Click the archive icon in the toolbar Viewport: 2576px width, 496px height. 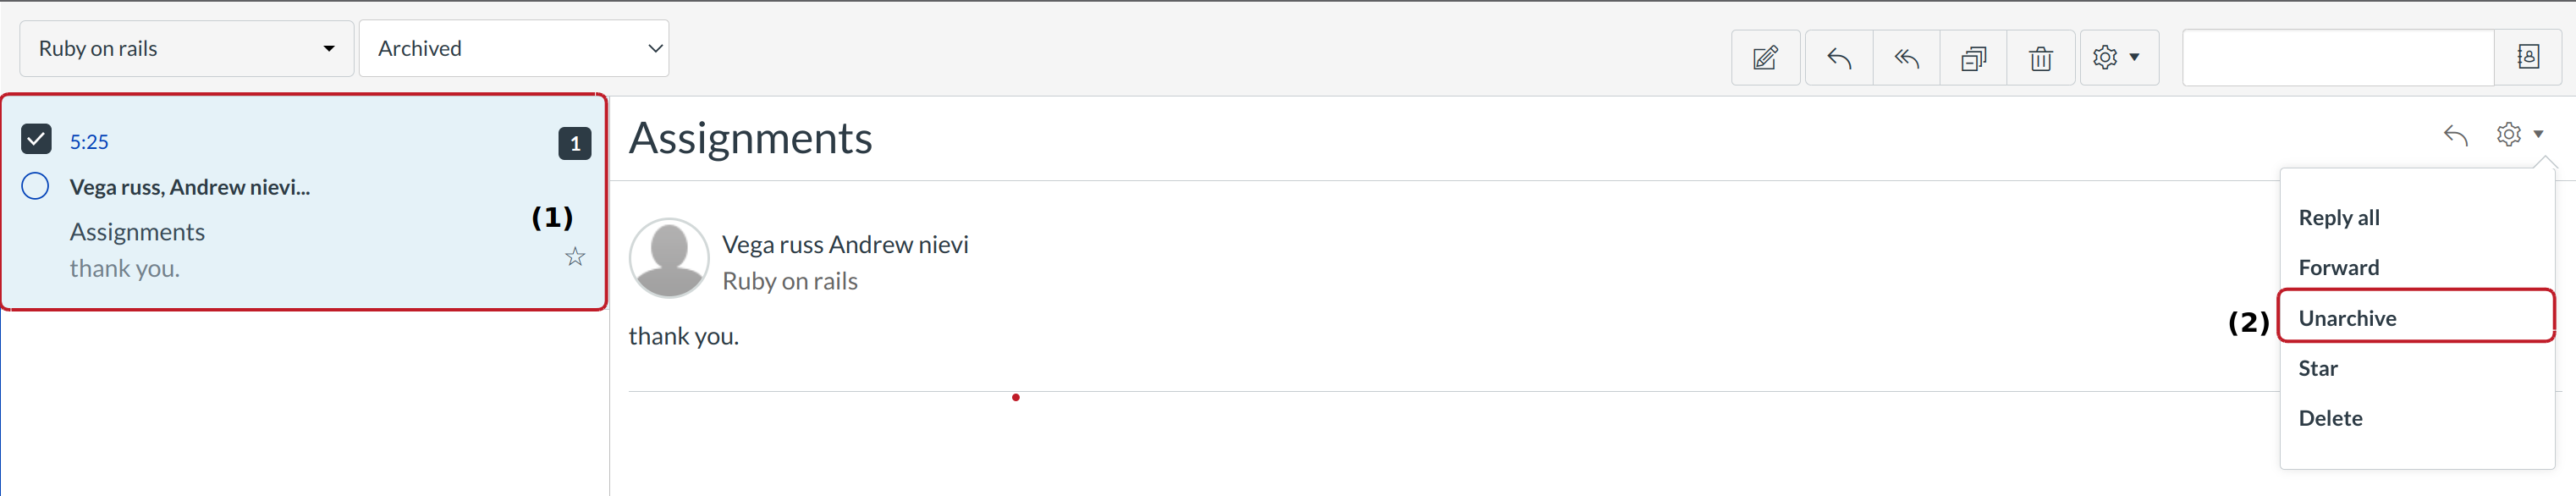pos(1973,58)
